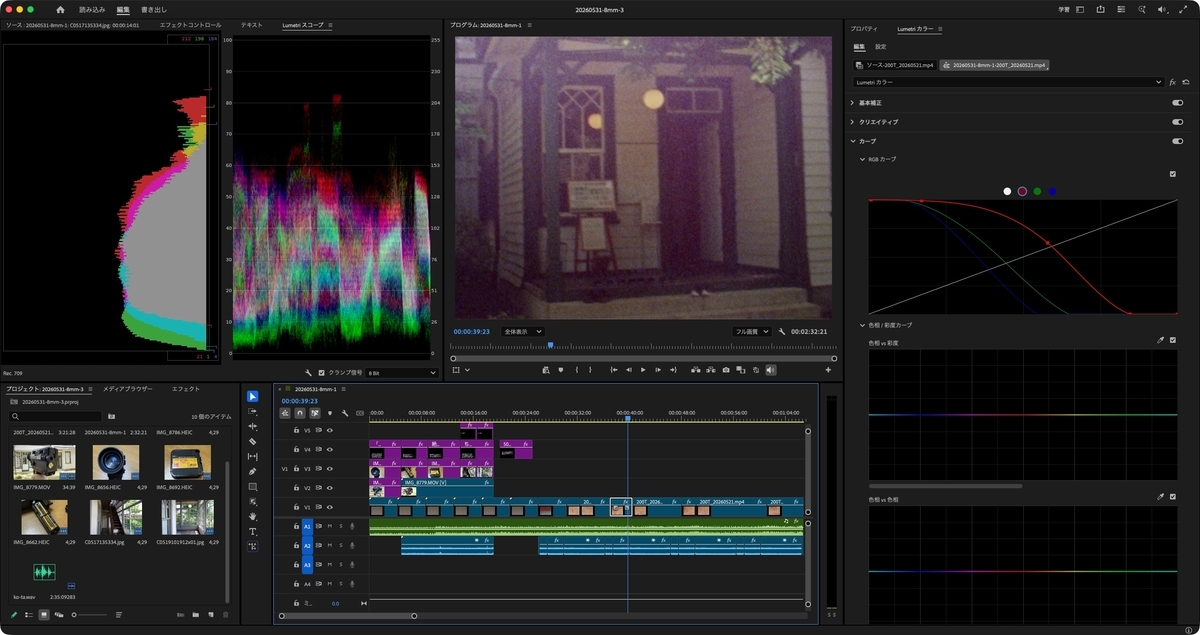This screenshot has width=1200, height=635.
Task: Open 8 Bit scope depth dropdown
Action: coord(402,372)
